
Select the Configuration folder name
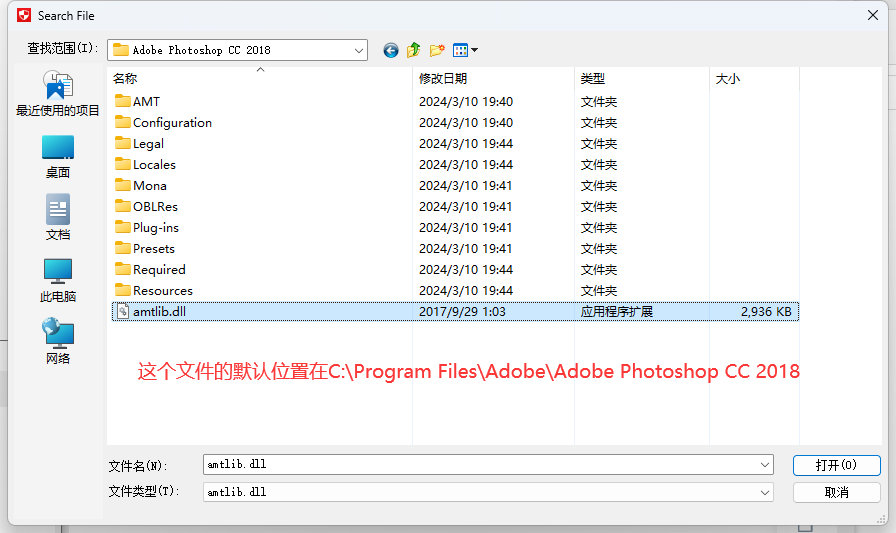172,123
